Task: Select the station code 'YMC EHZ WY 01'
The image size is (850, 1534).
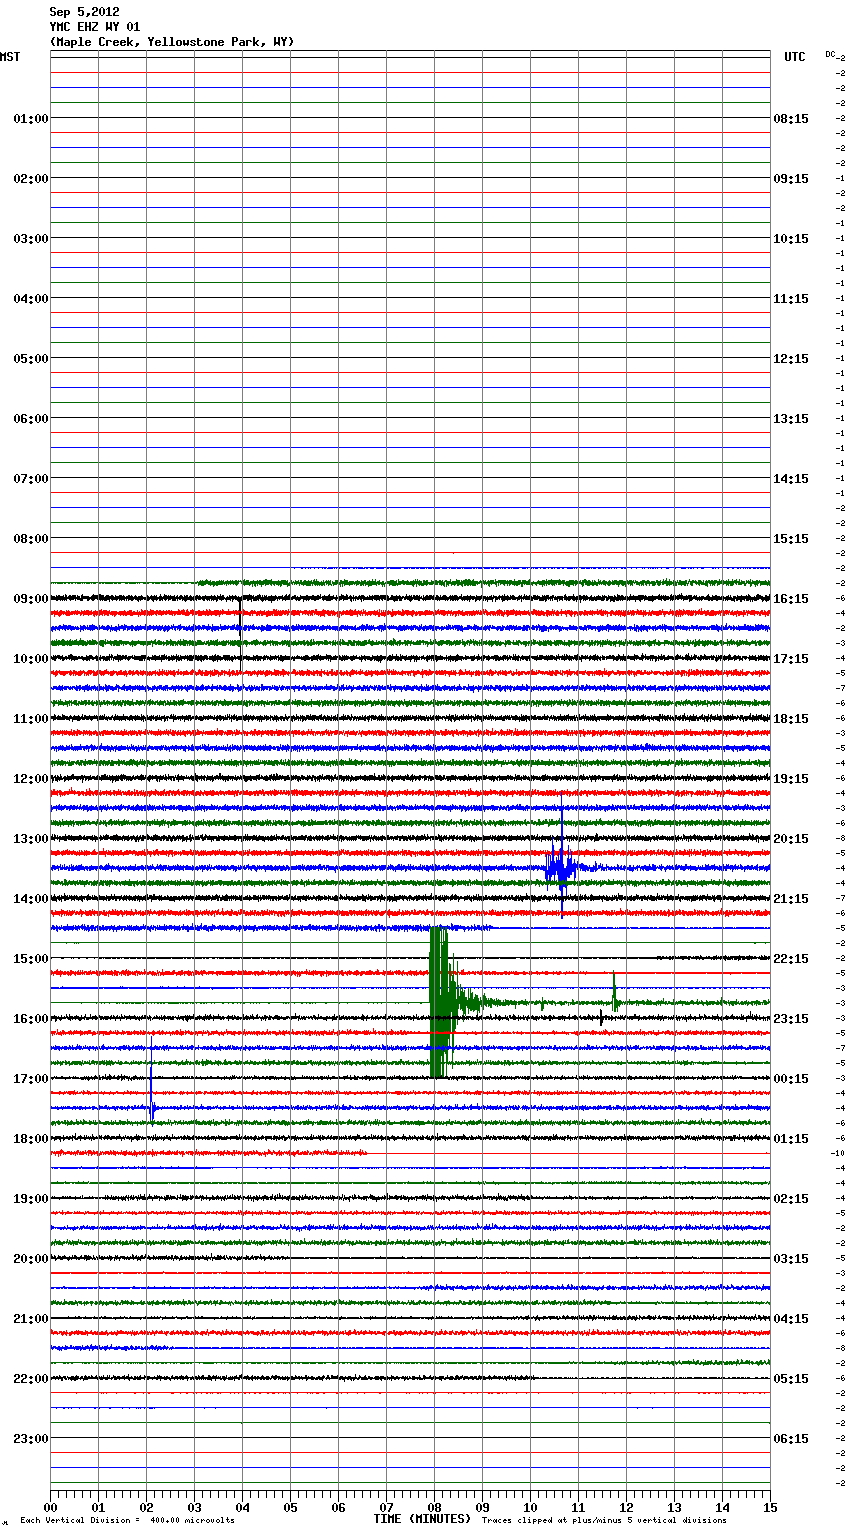Action: click(95, 27)
